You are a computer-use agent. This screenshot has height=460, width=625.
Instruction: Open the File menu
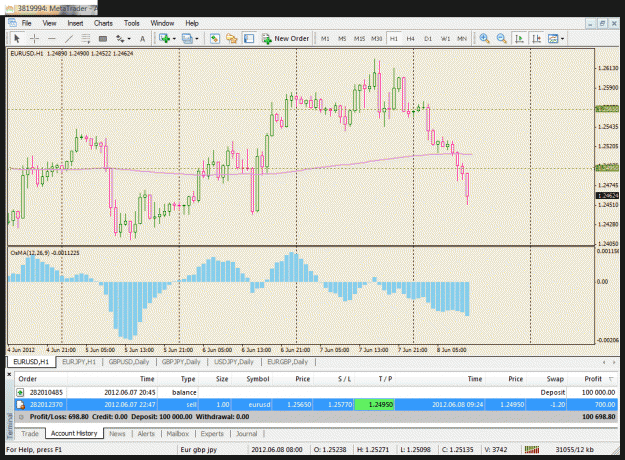[x=26, y=23]
